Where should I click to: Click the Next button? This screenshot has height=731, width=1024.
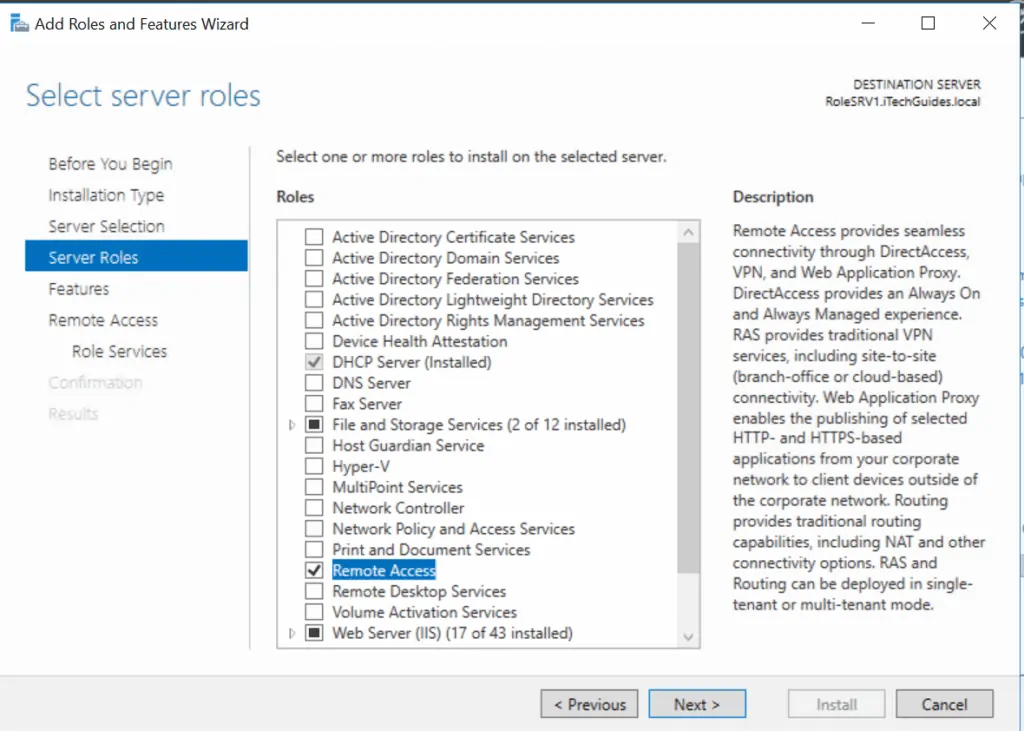[697, 704]
